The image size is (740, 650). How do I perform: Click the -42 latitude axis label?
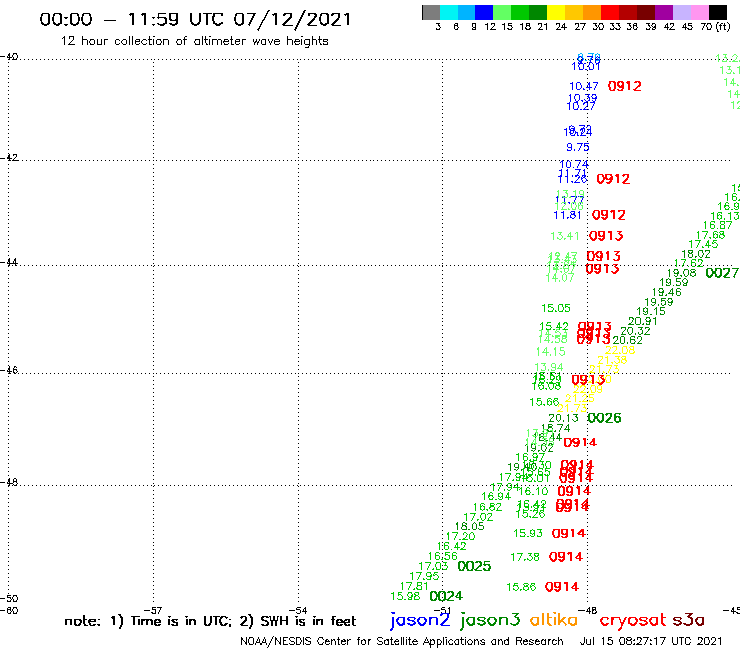(x=9, y=157)
